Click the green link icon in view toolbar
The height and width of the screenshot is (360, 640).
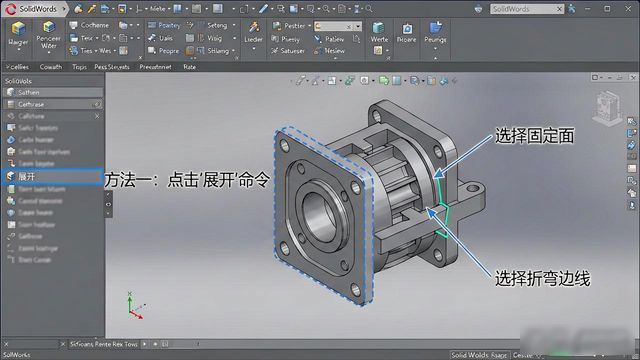click(x=349, y=81)
